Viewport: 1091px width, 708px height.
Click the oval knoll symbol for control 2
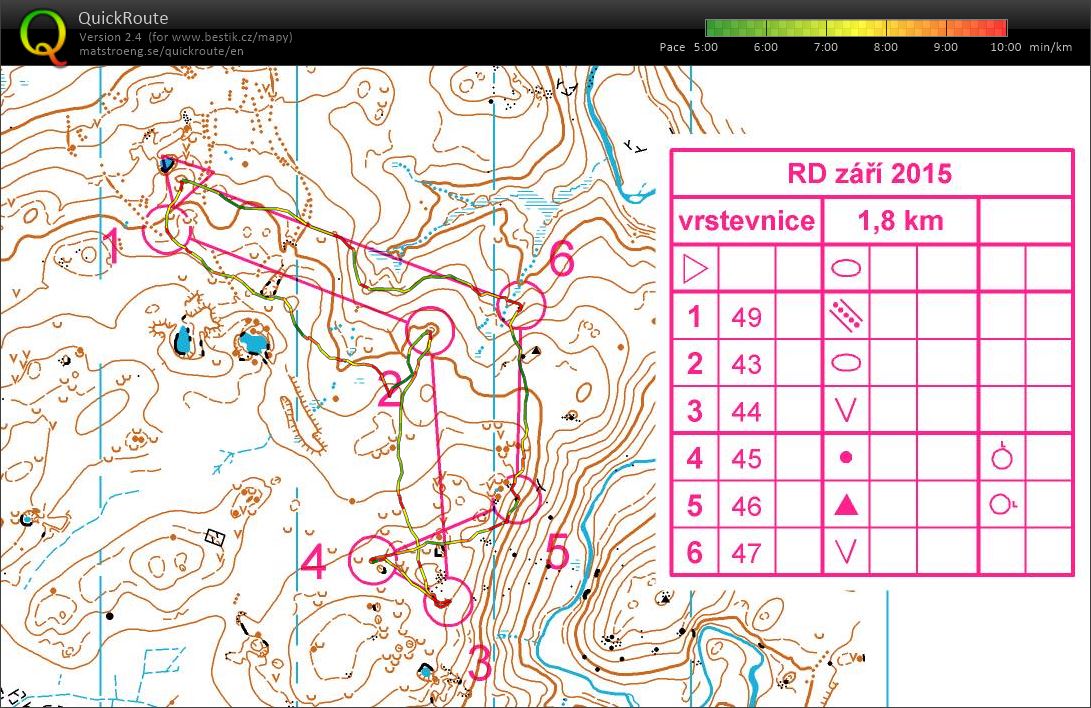click(x=846, y=362)
